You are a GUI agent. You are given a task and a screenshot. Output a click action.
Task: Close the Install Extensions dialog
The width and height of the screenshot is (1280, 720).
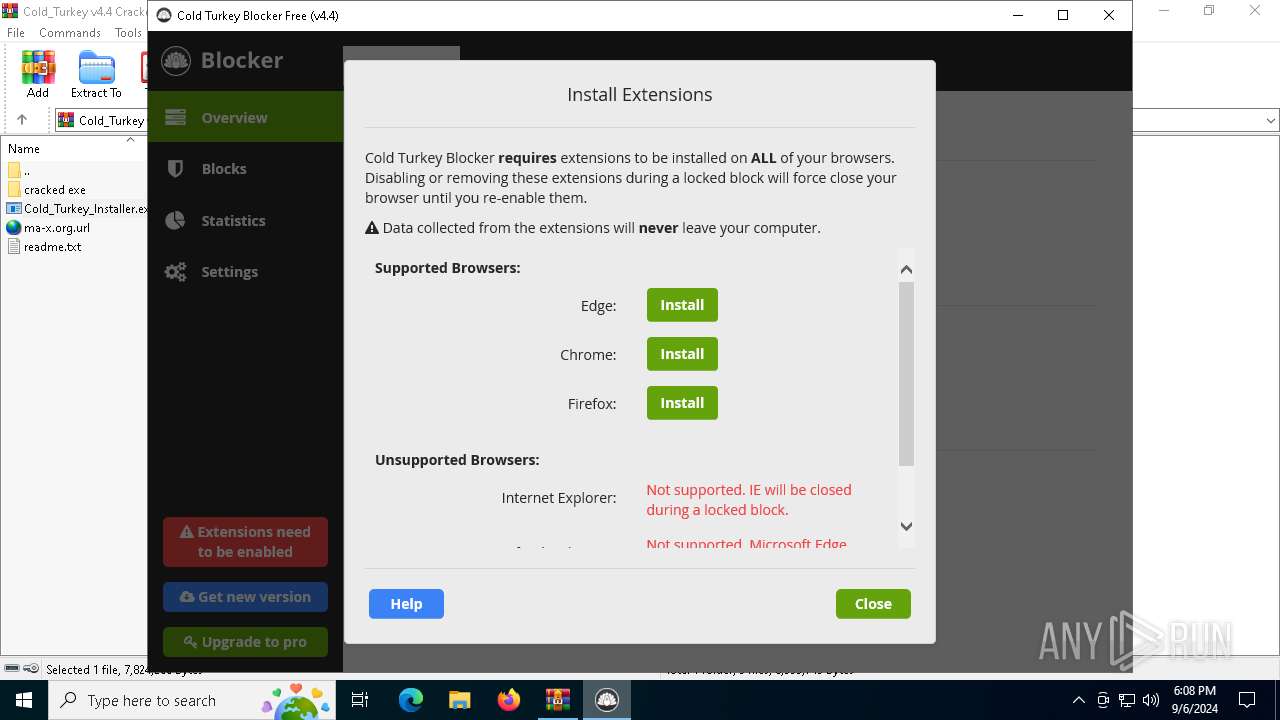pyautogui.click(x=873, y=604)
